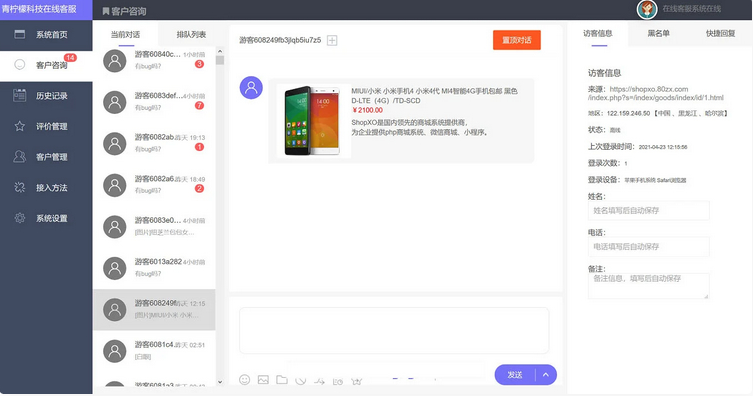Open the shopxo source URL link
This screenshot has height=396, width=753.
coord(656,93)
